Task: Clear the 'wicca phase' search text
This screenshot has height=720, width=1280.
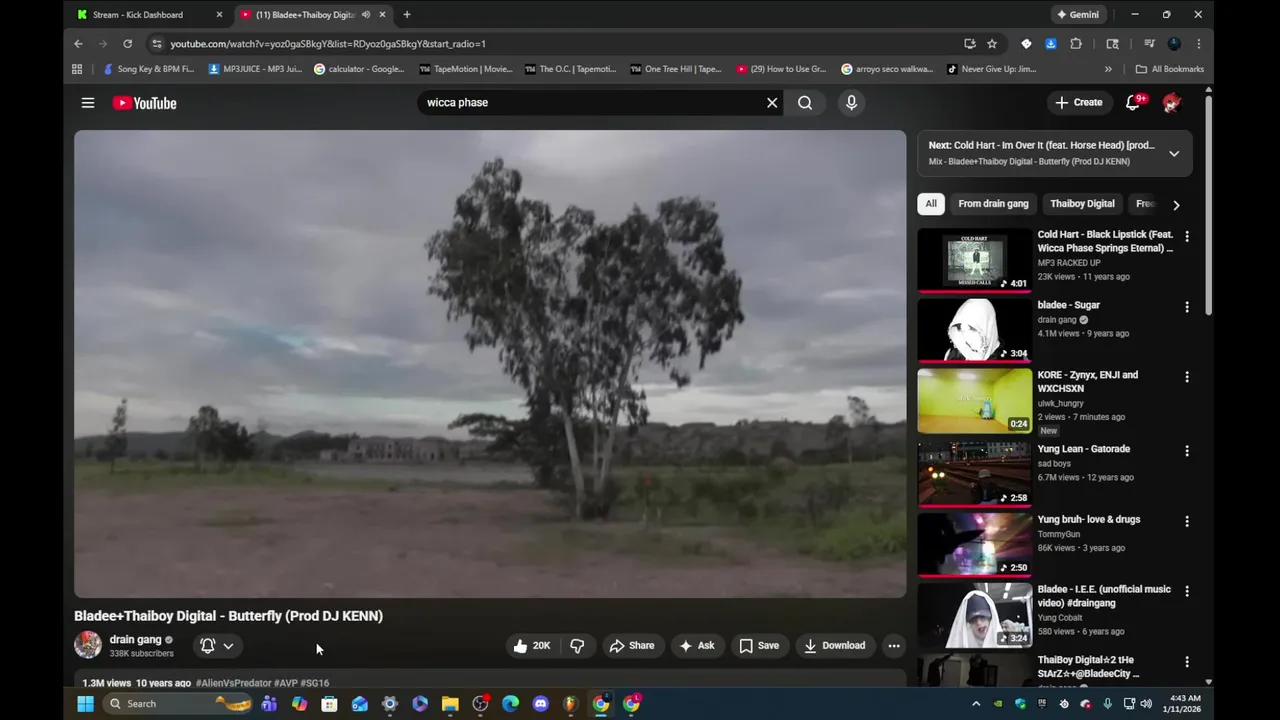Action: (772, 103)
